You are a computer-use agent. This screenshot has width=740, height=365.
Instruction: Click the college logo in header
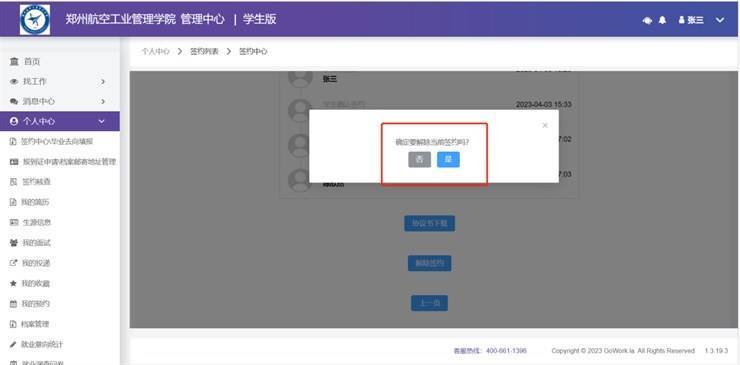pos(35,19)
